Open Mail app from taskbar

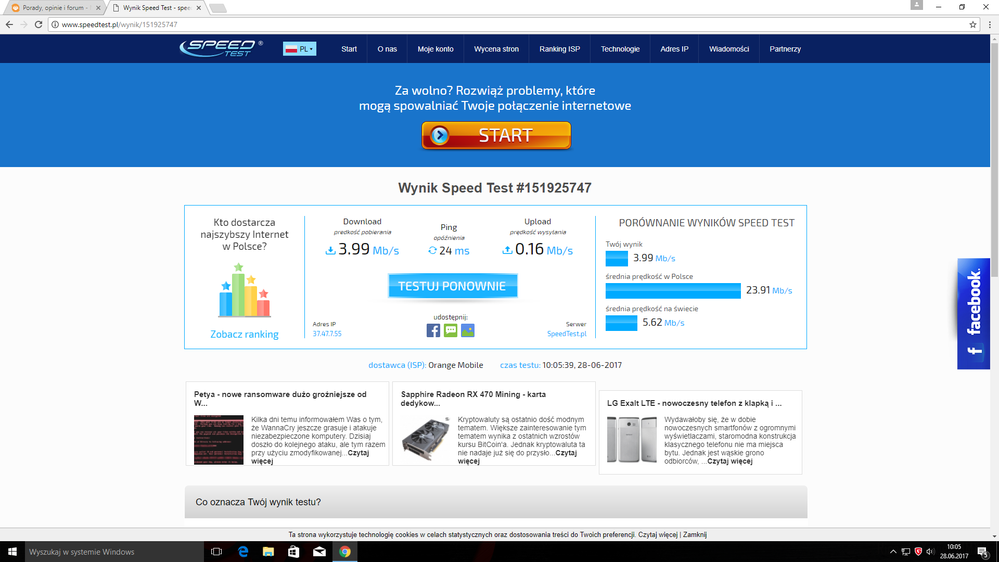[319, 552]
